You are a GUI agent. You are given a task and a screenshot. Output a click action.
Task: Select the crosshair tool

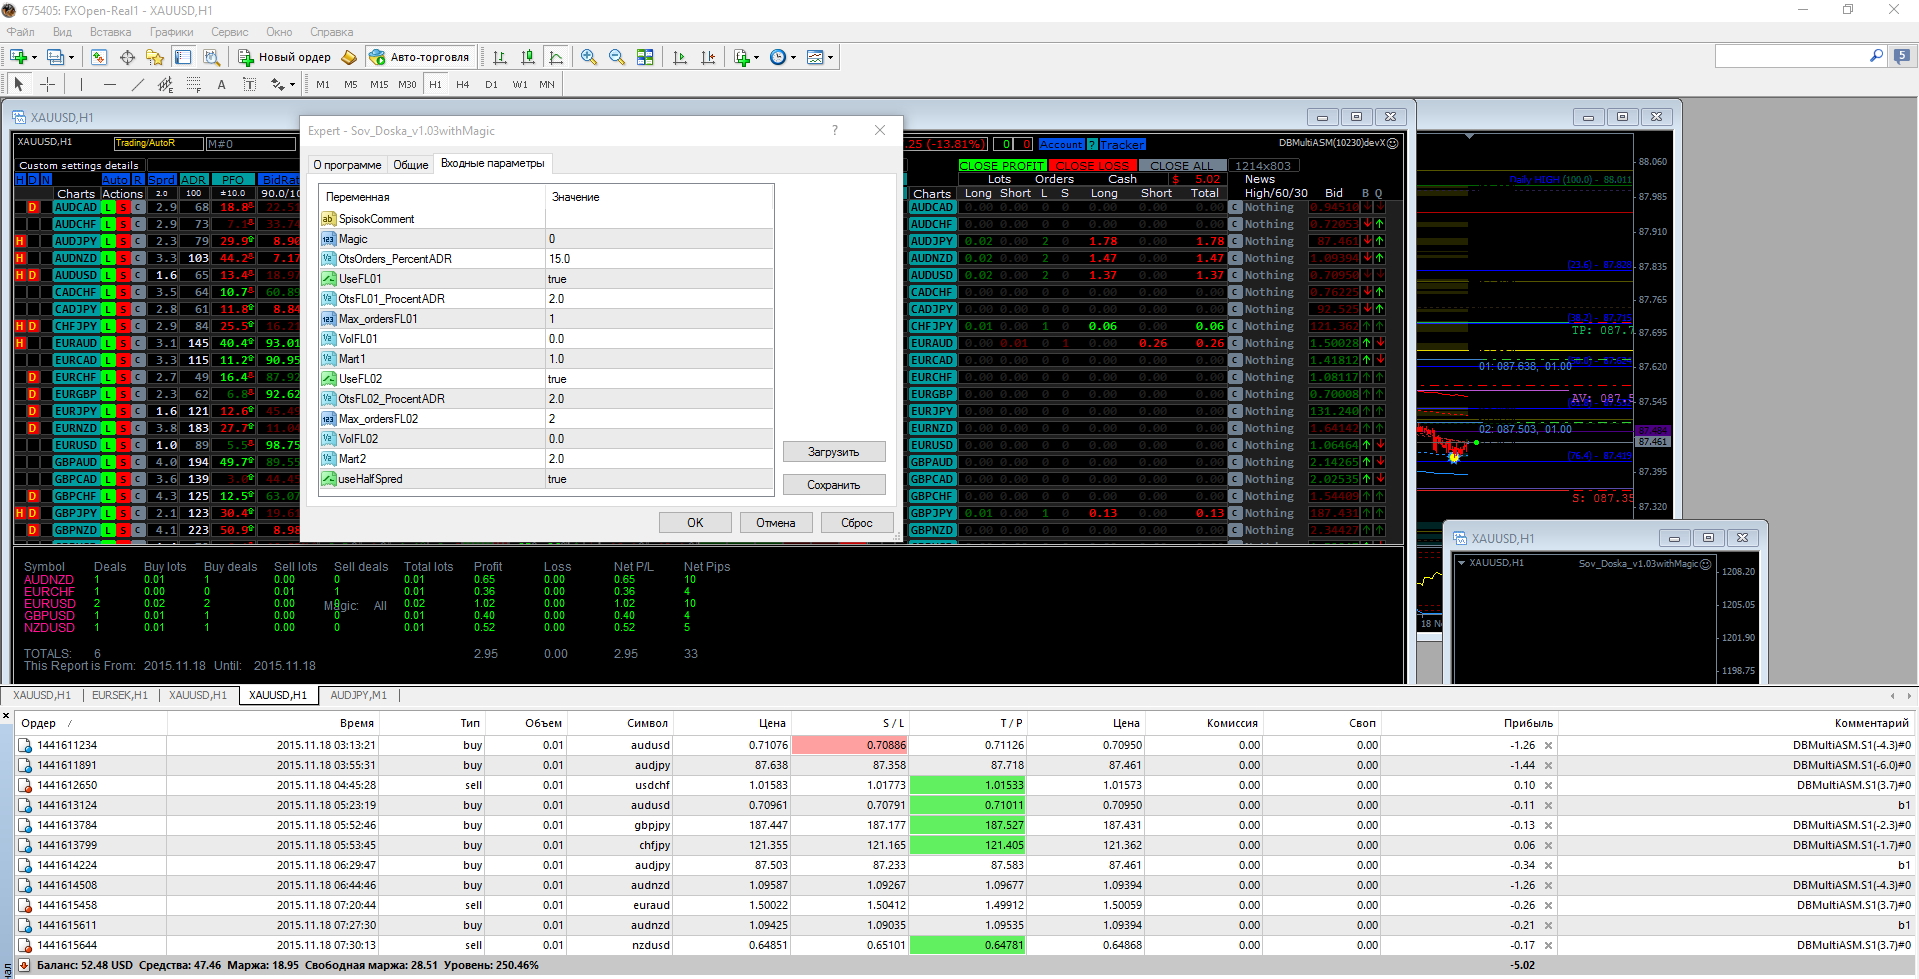coord(47,84)
